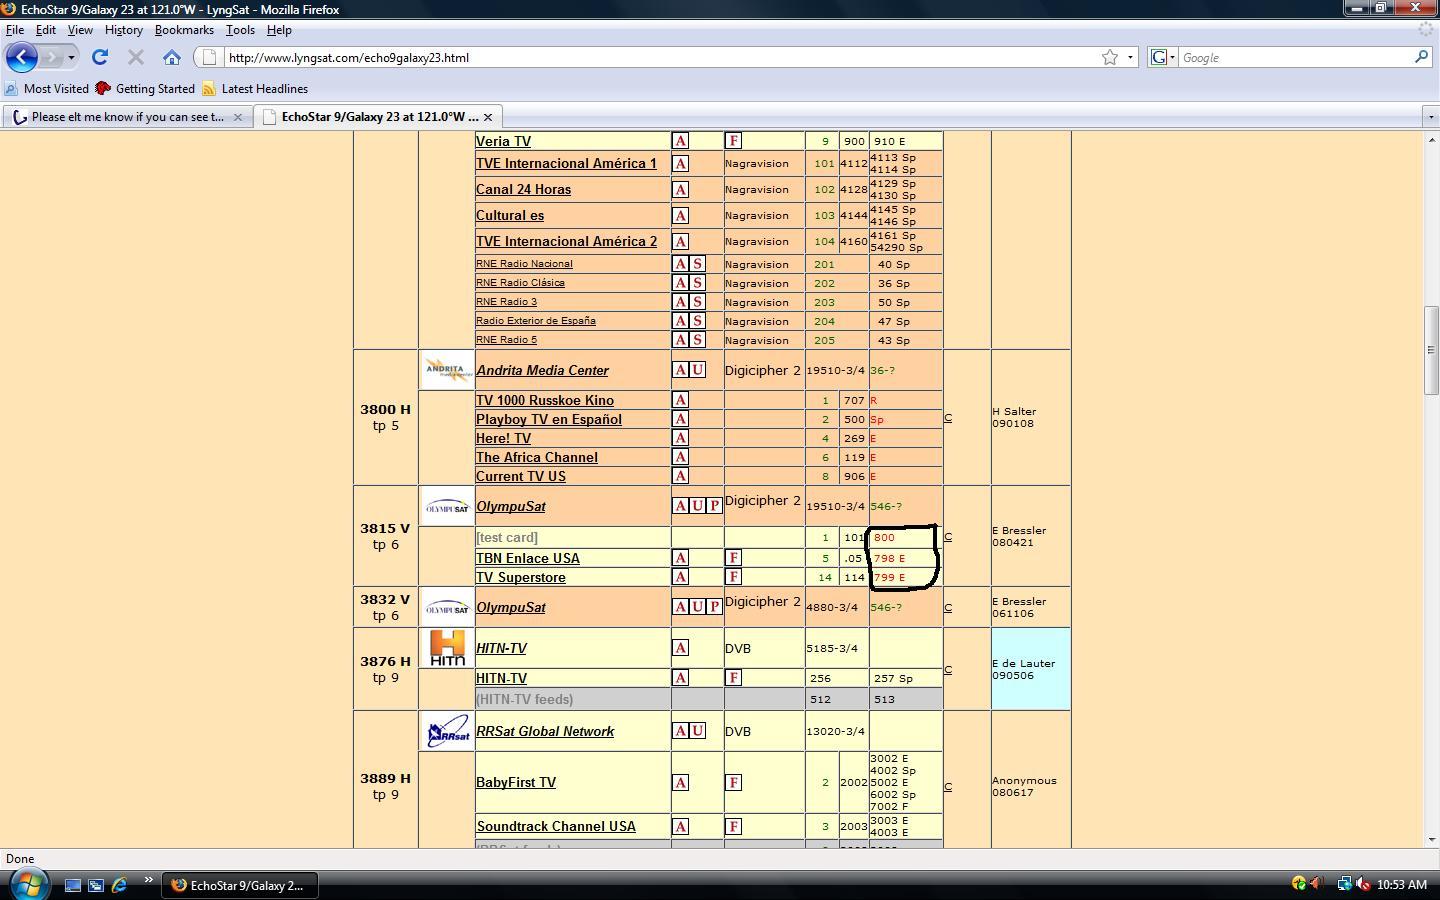1440x900 pixels.
Task: Open the Tools menu
Action: 240,30
